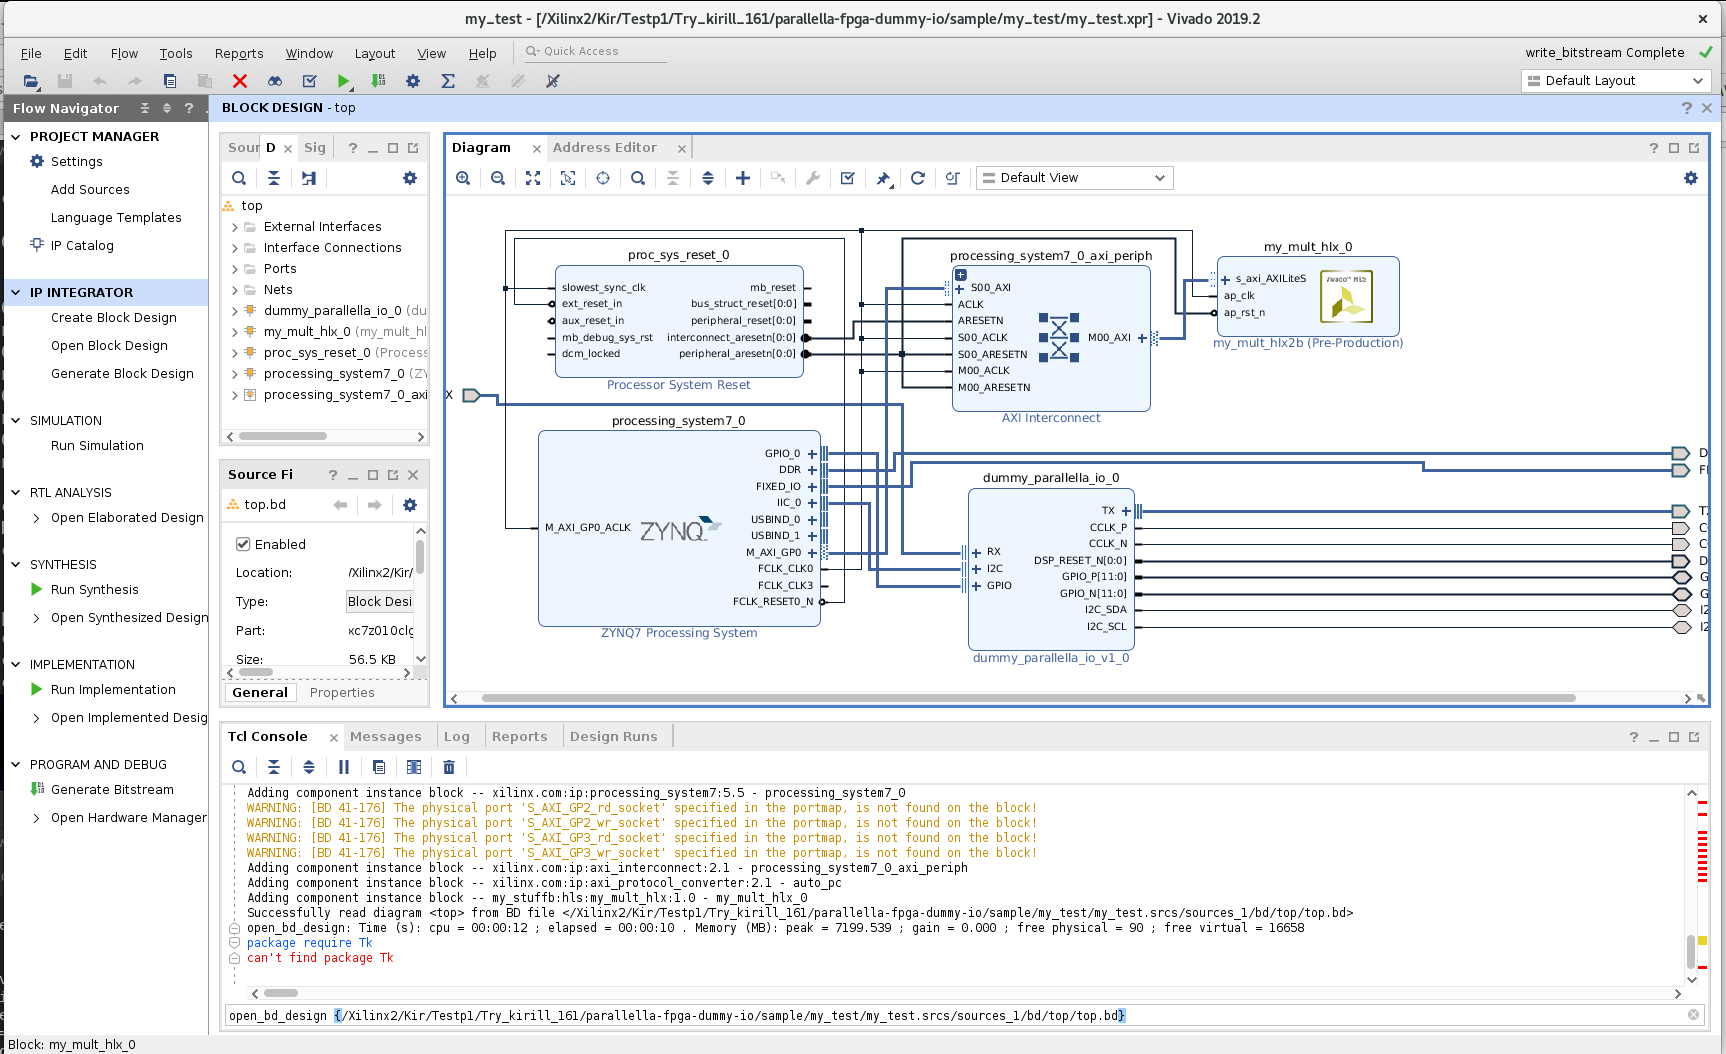
Task: Click the wrench customize block icon
Action: [x=813, y=178]
